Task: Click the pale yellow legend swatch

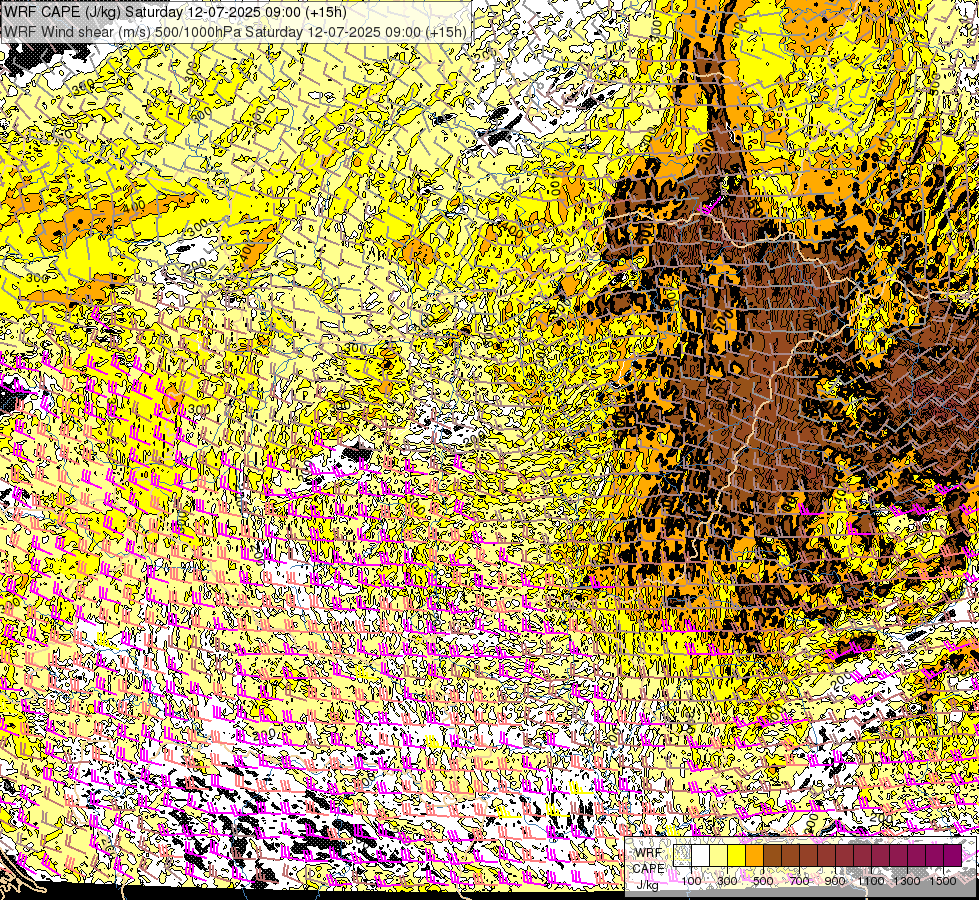Action: (719, 855)
